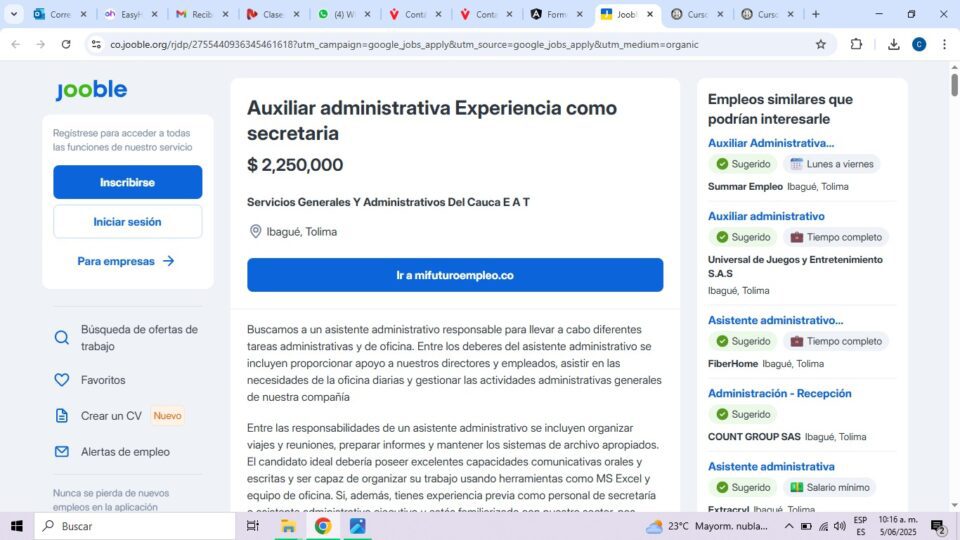Screen dimensions: 960x540
Task: Open Administración - Recepción job link
Action: pyautogui.click(x=779, y=393)
